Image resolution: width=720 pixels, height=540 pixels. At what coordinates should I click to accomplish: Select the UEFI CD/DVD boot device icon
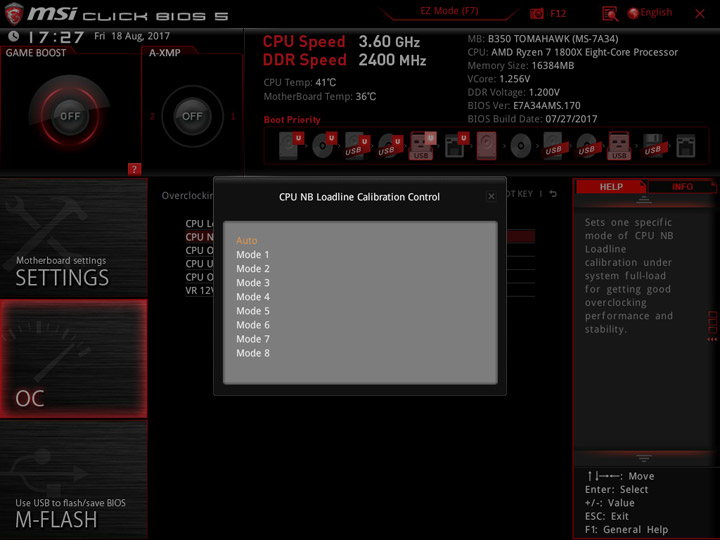(324, 145)
